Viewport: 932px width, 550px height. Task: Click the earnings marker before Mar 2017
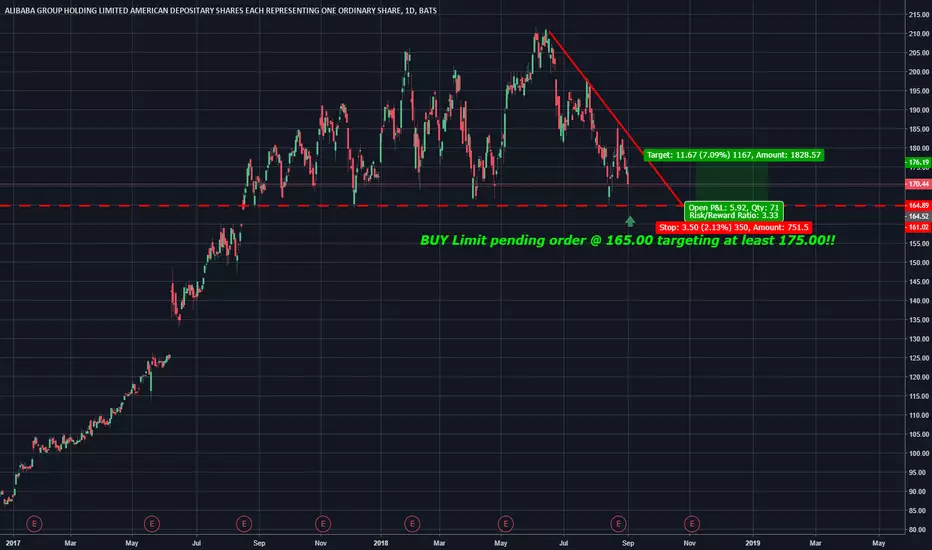(34, 524)
